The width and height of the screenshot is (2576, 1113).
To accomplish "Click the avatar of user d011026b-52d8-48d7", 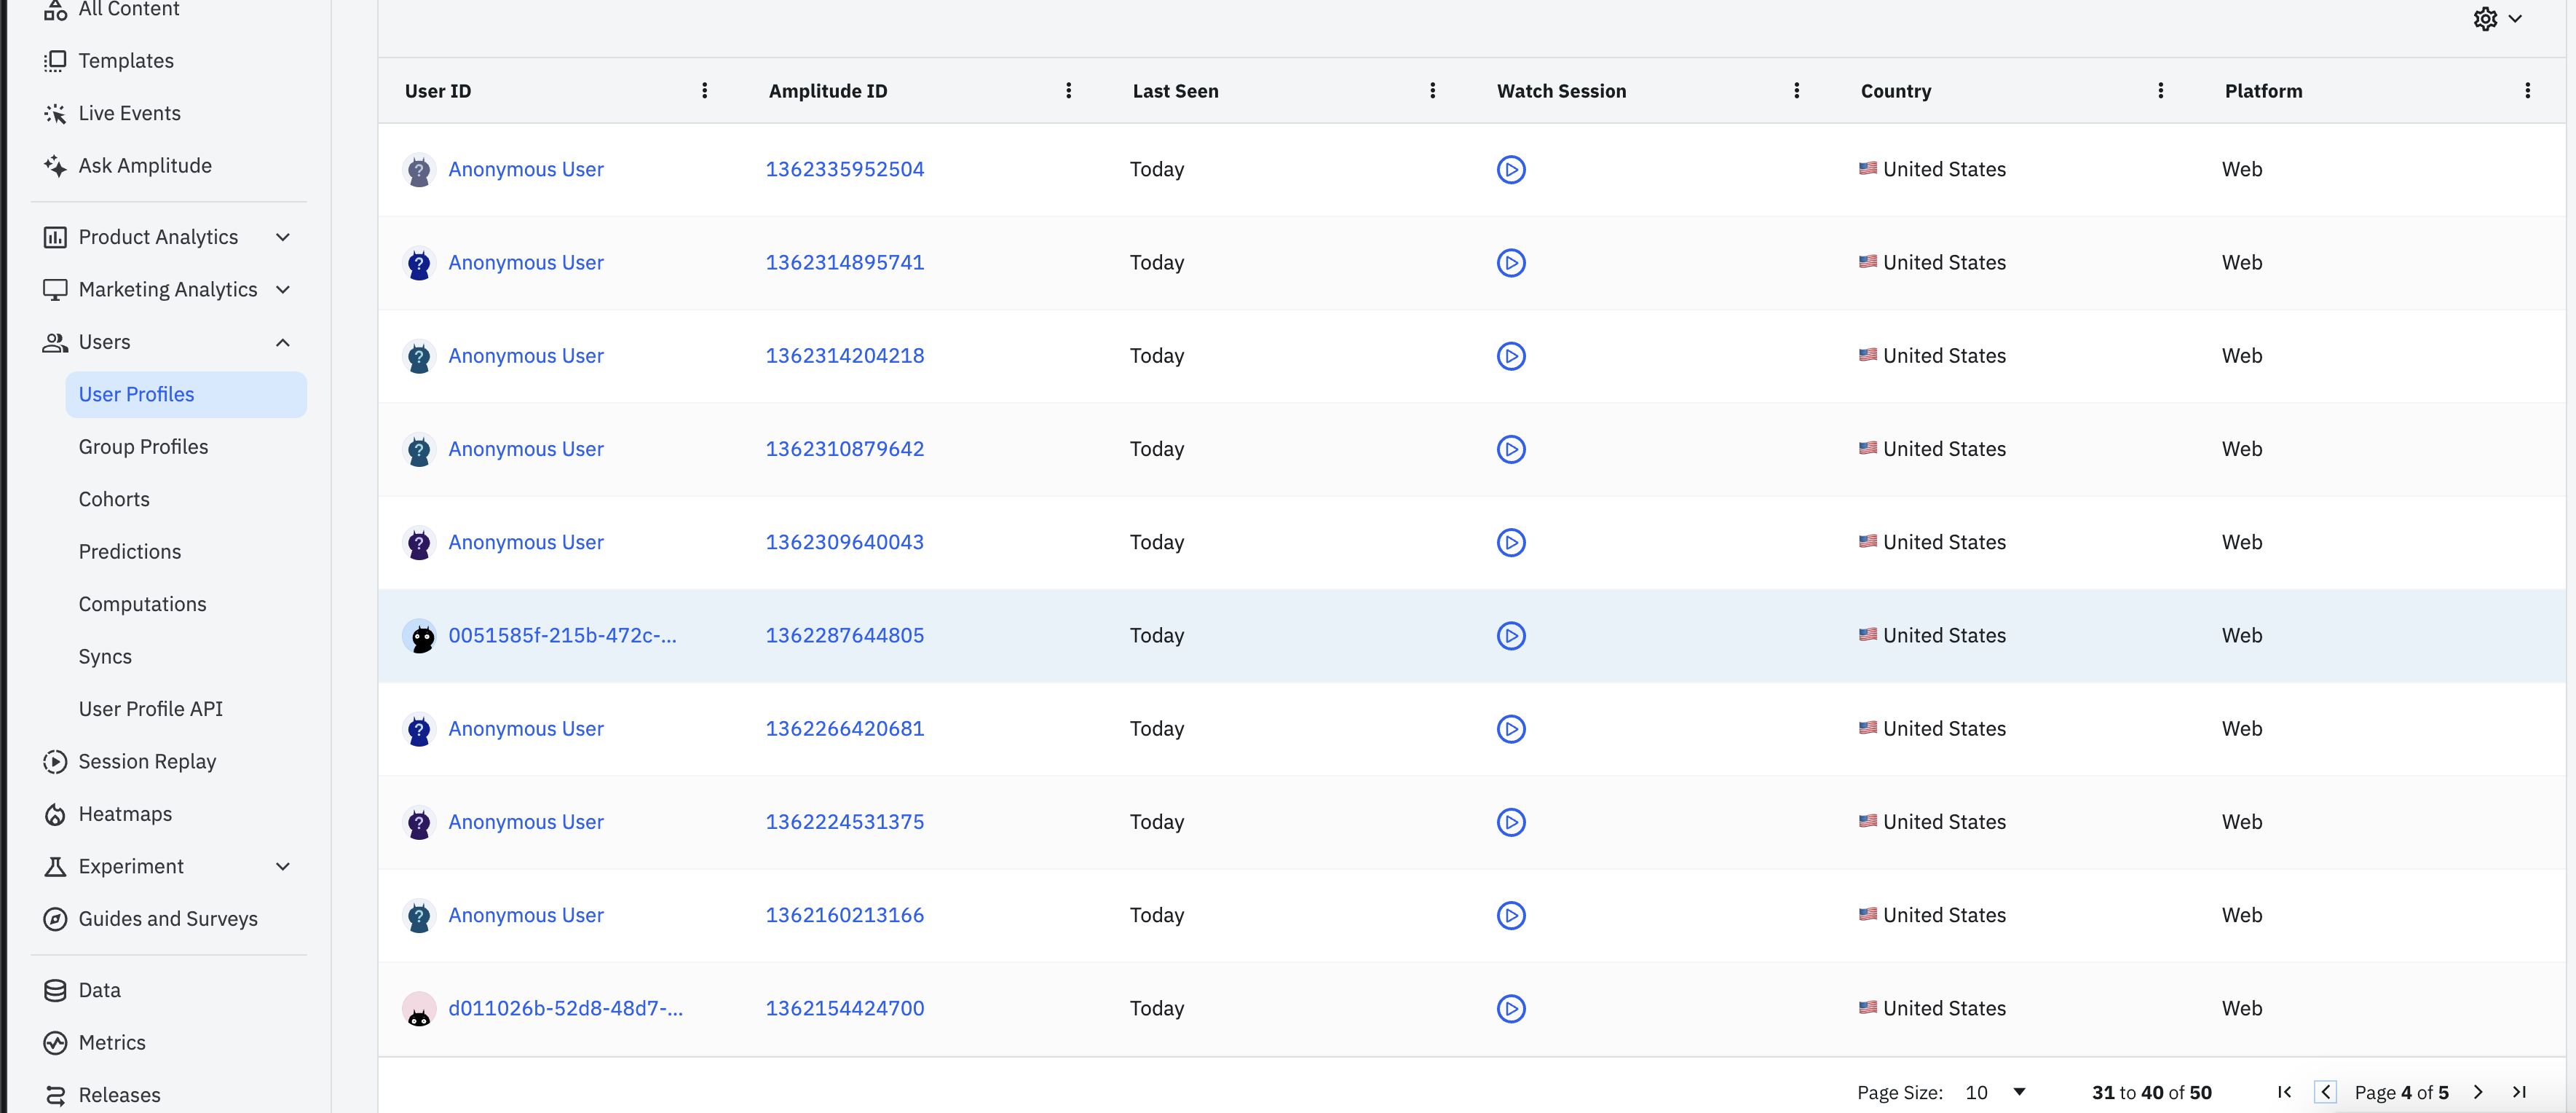I will click(x=419, y=1009).
